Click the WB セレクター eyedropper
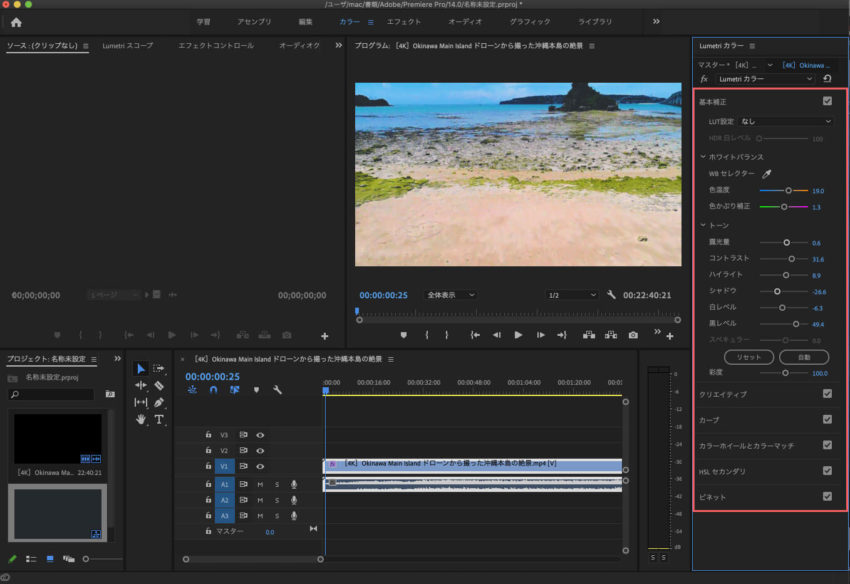This screenshot has width=850, height=584. coord(767,174)
